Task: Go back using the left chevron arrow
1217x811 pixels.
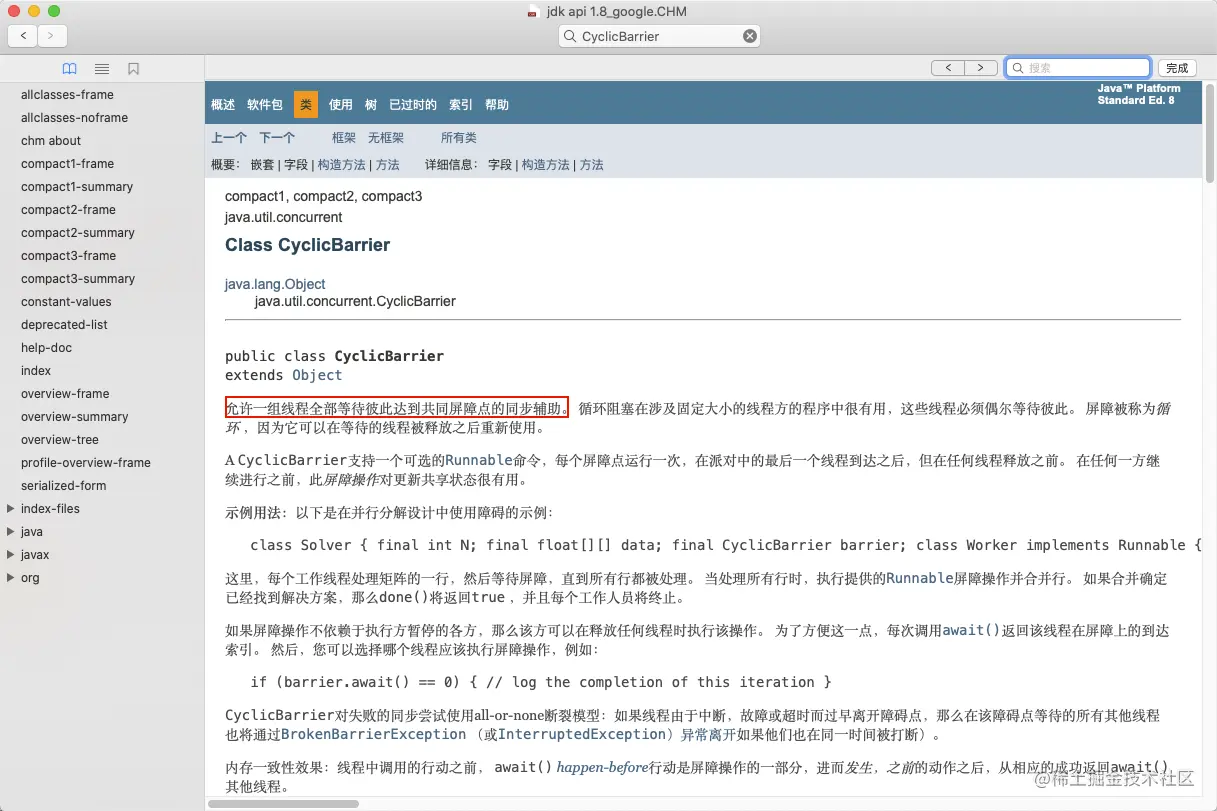Action: coord(22,35)
